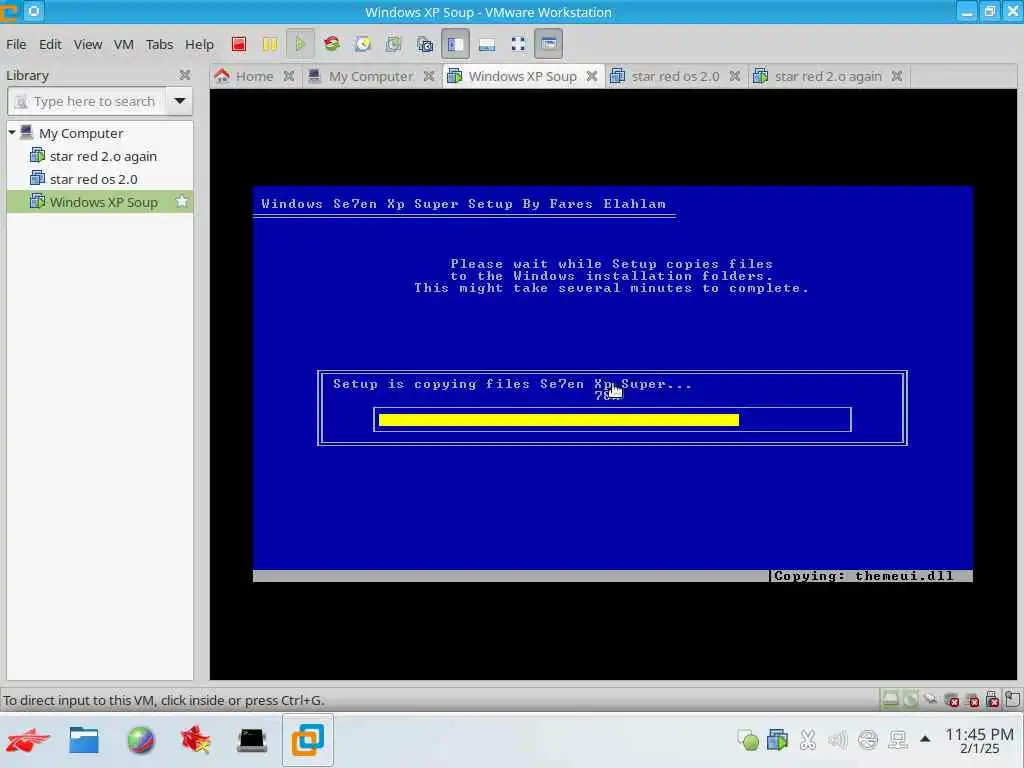1024x768 pixels.
Task: Open the Edit menu
Action: coord(50,44)
